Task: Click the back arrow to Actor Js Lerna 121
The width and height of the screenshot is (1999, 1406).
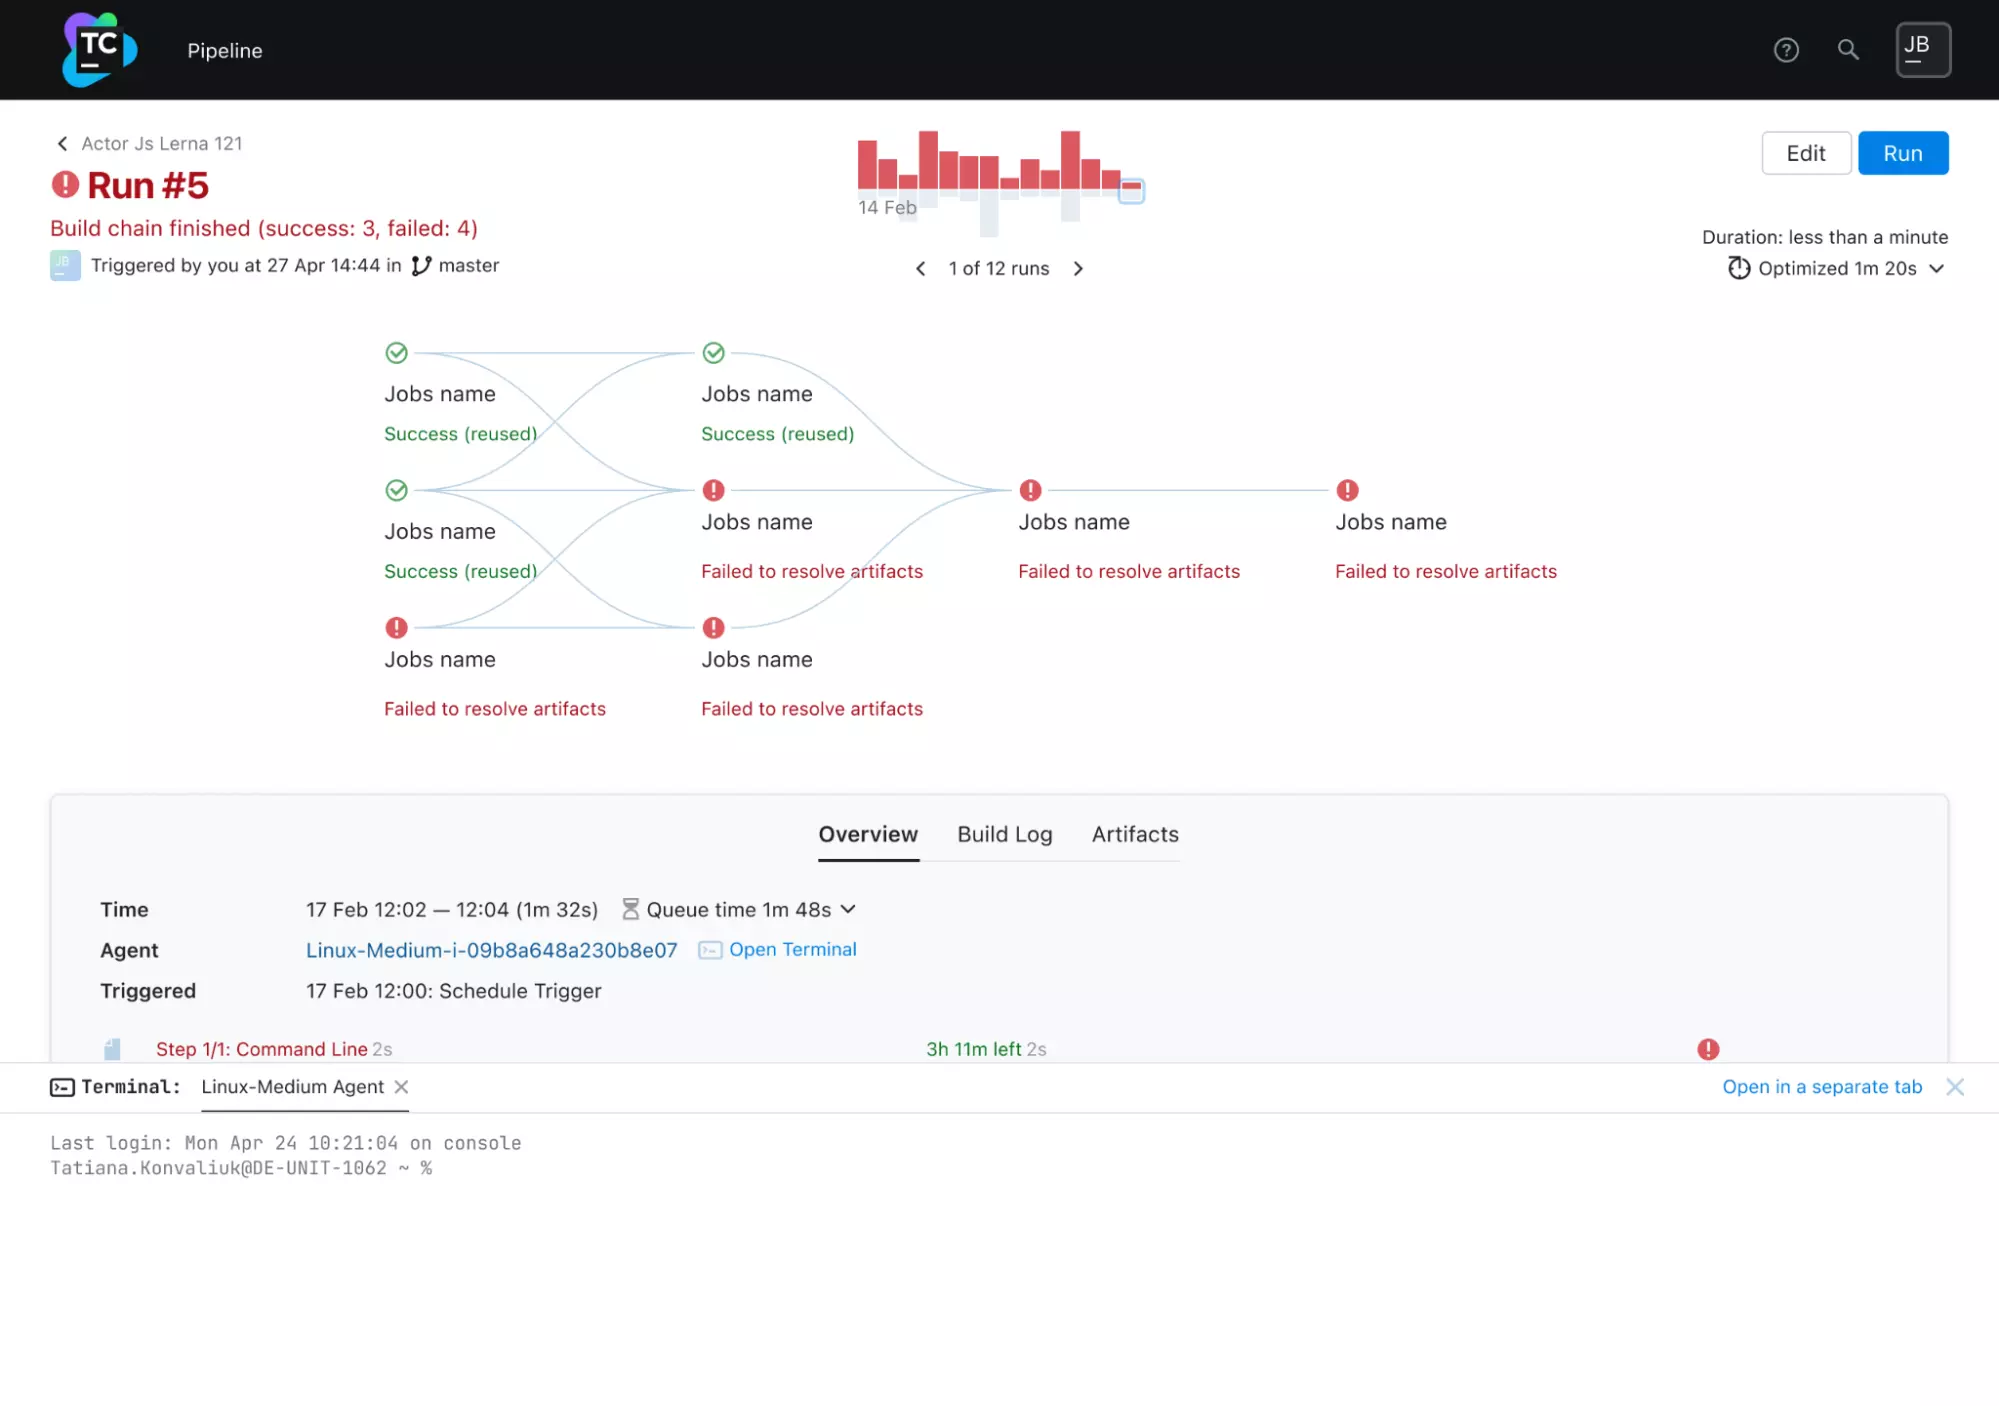Action: (x=59, y=143)
